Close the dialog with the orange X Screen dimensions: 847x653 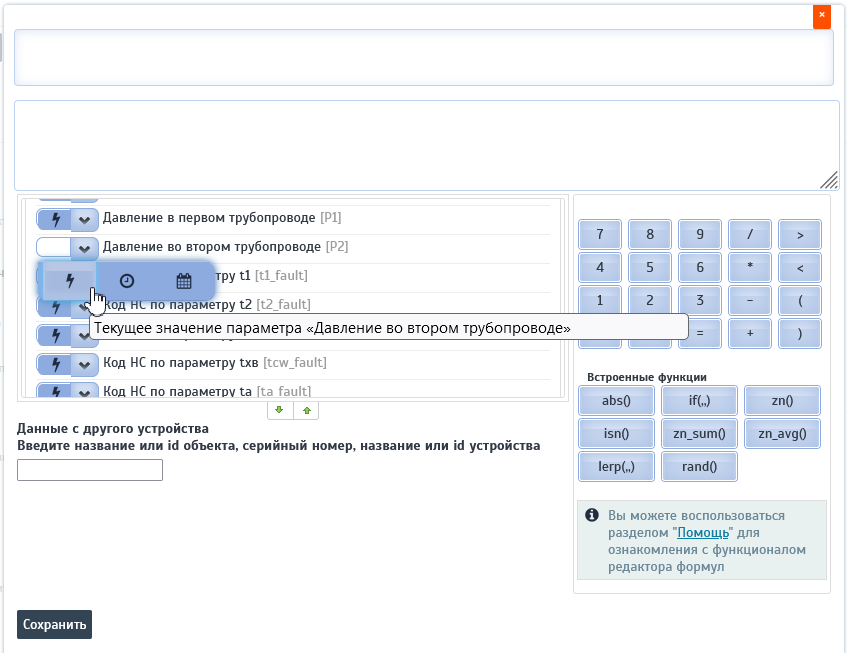[x=821, y=16]
